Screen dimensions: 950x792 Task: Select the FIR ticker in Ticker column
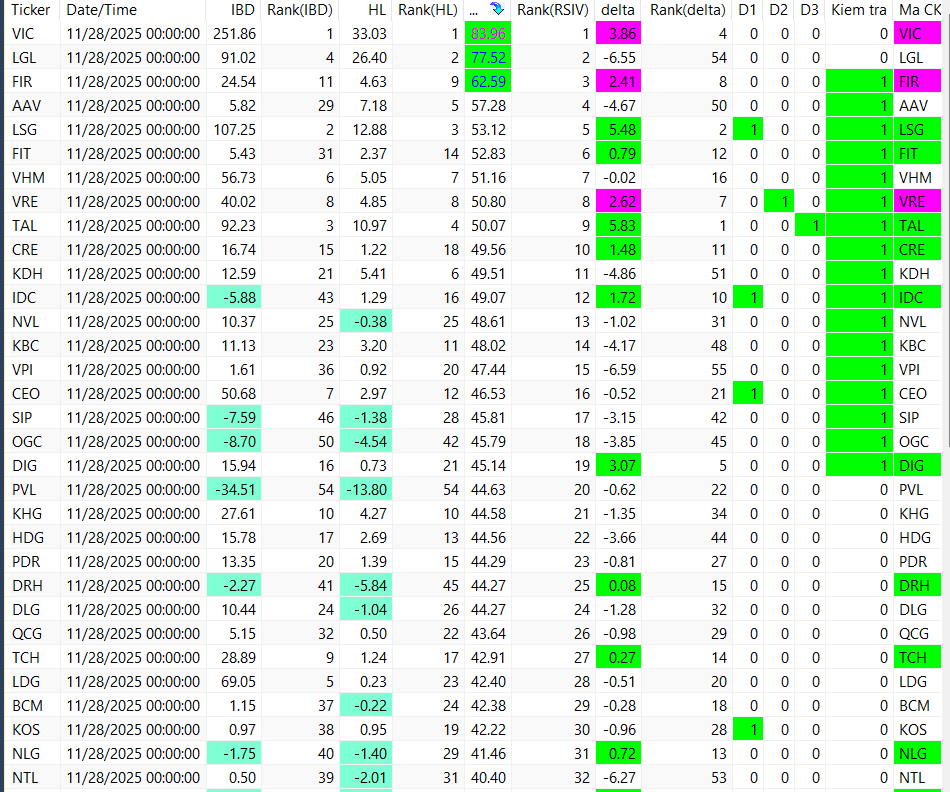click(x=22, y=82)
